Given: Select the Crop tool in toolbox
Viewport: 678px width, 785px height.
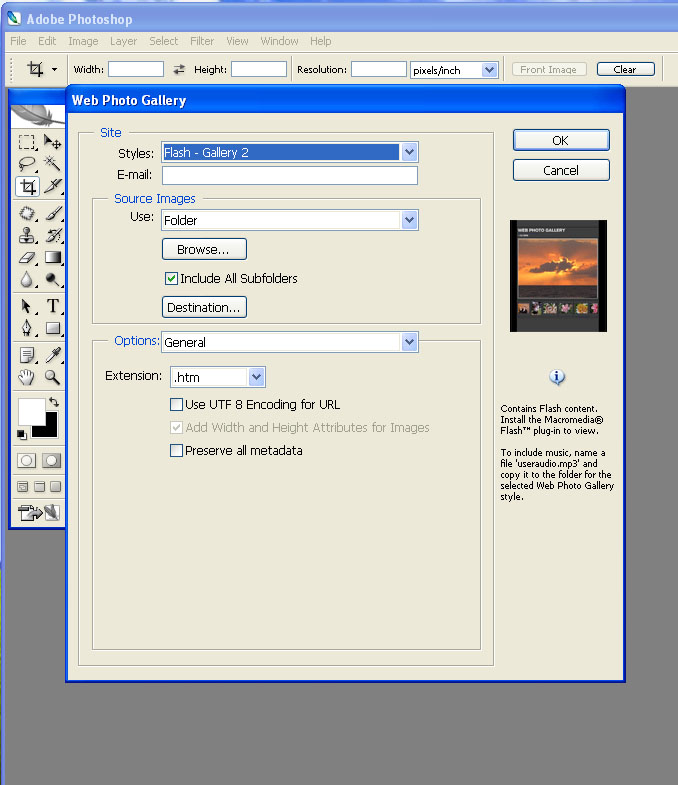Looking at the screenshot, I should pos(27,186).
